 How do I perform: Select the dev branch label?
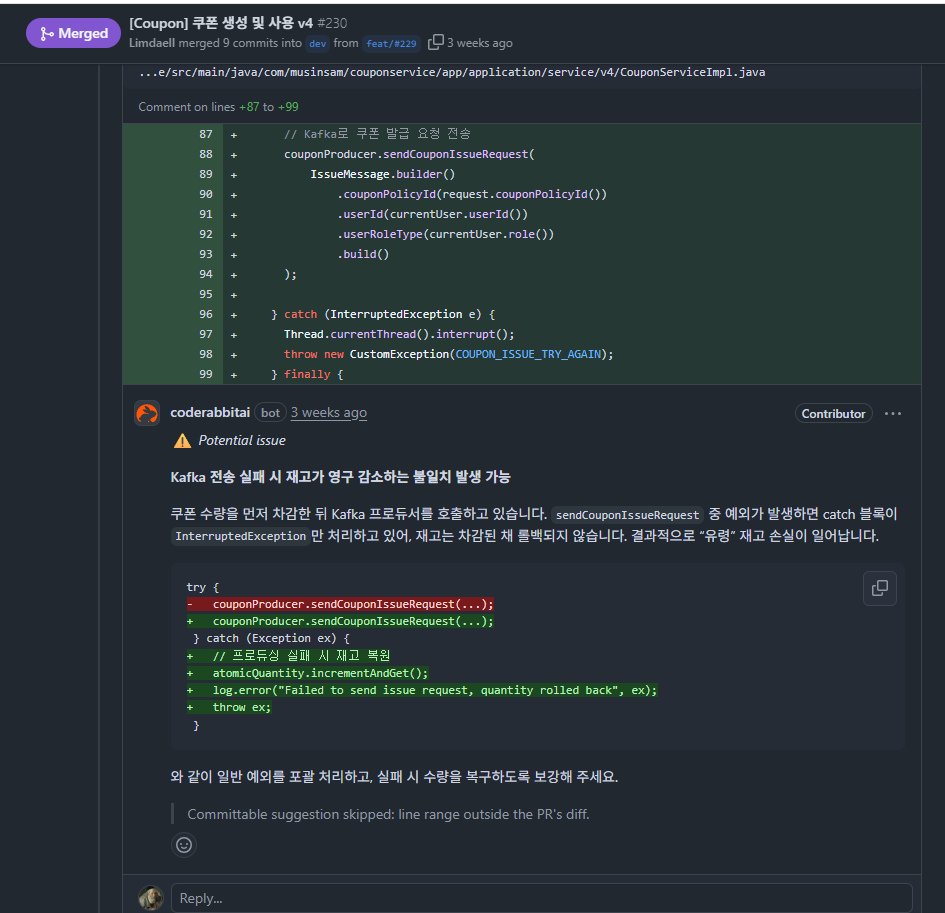point(317,43)
